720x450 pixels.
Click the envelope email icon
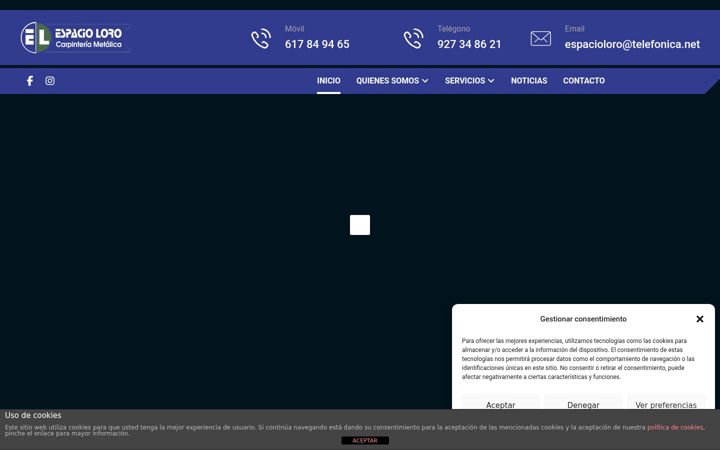point(540,39)
